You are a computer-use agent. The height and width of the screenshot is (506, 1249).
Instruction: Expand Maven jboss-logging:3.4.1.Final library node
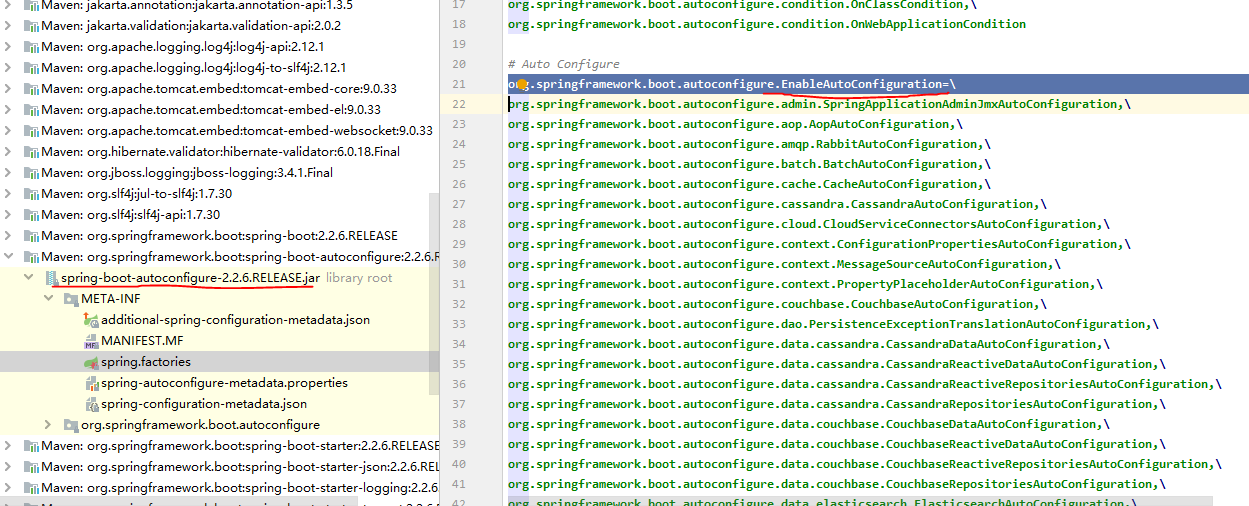point(9,173)
